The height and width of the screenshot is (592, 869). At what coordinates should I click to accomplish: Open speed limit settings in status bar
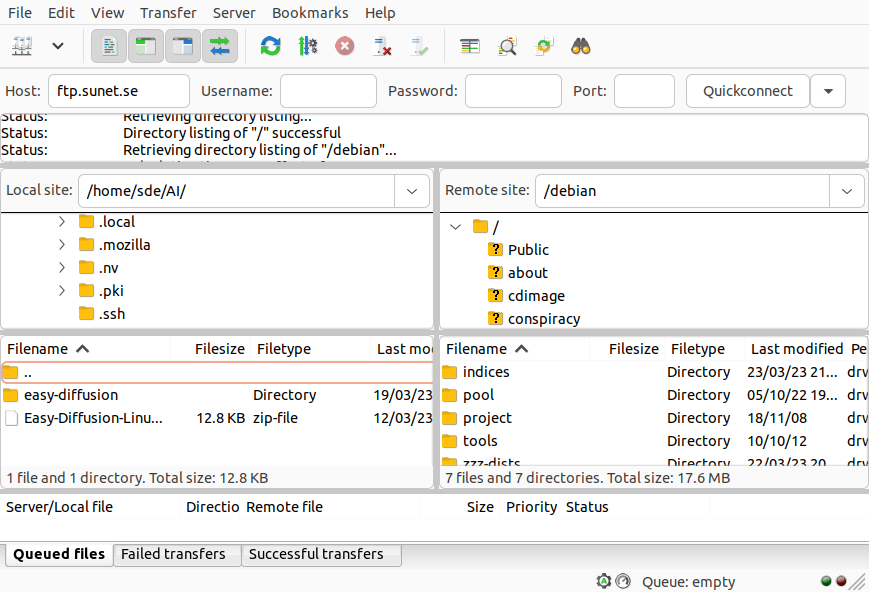tap(624, 581)
